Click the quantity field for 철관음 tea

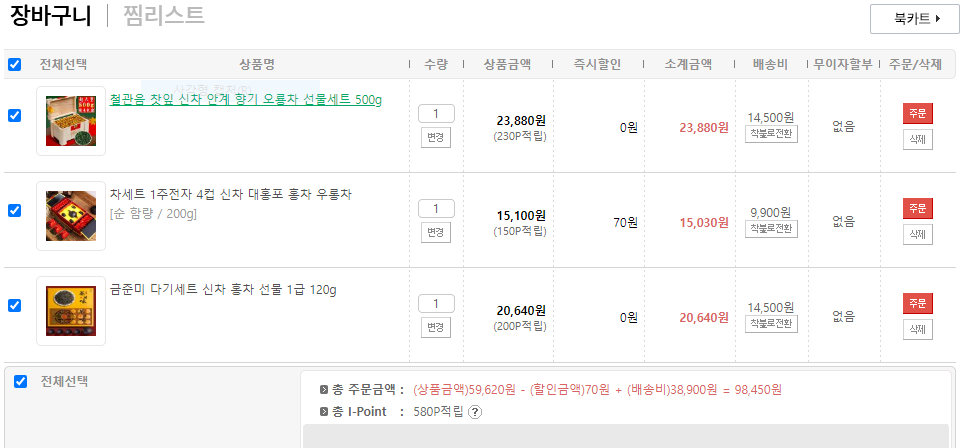[436, 114]
